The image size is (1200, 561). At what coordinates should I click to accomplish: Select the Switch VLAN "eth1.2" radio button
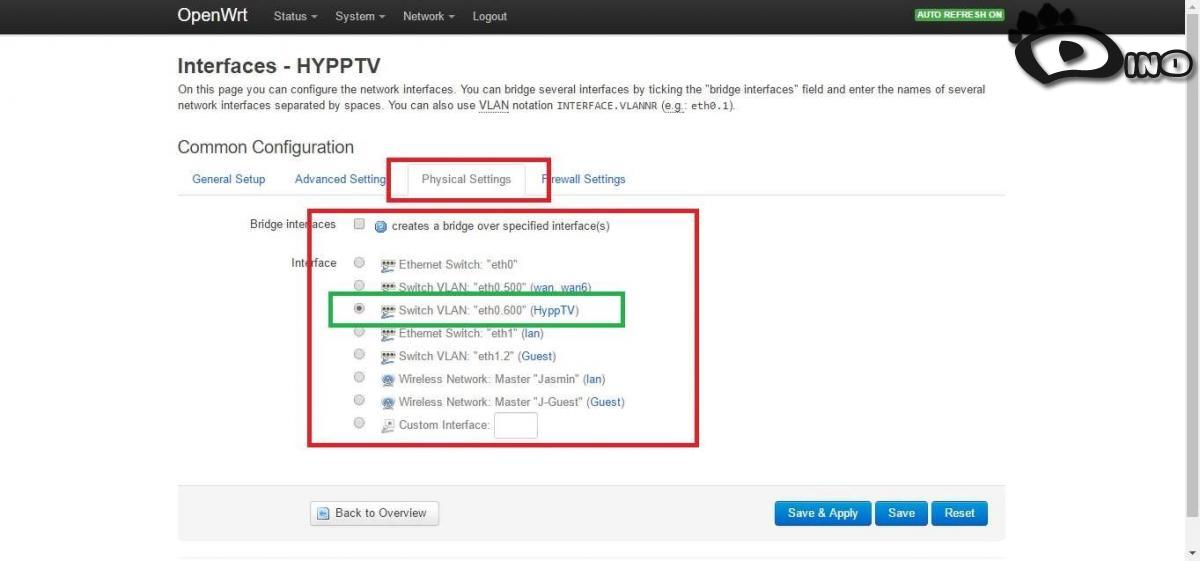[x=359, y=354]
